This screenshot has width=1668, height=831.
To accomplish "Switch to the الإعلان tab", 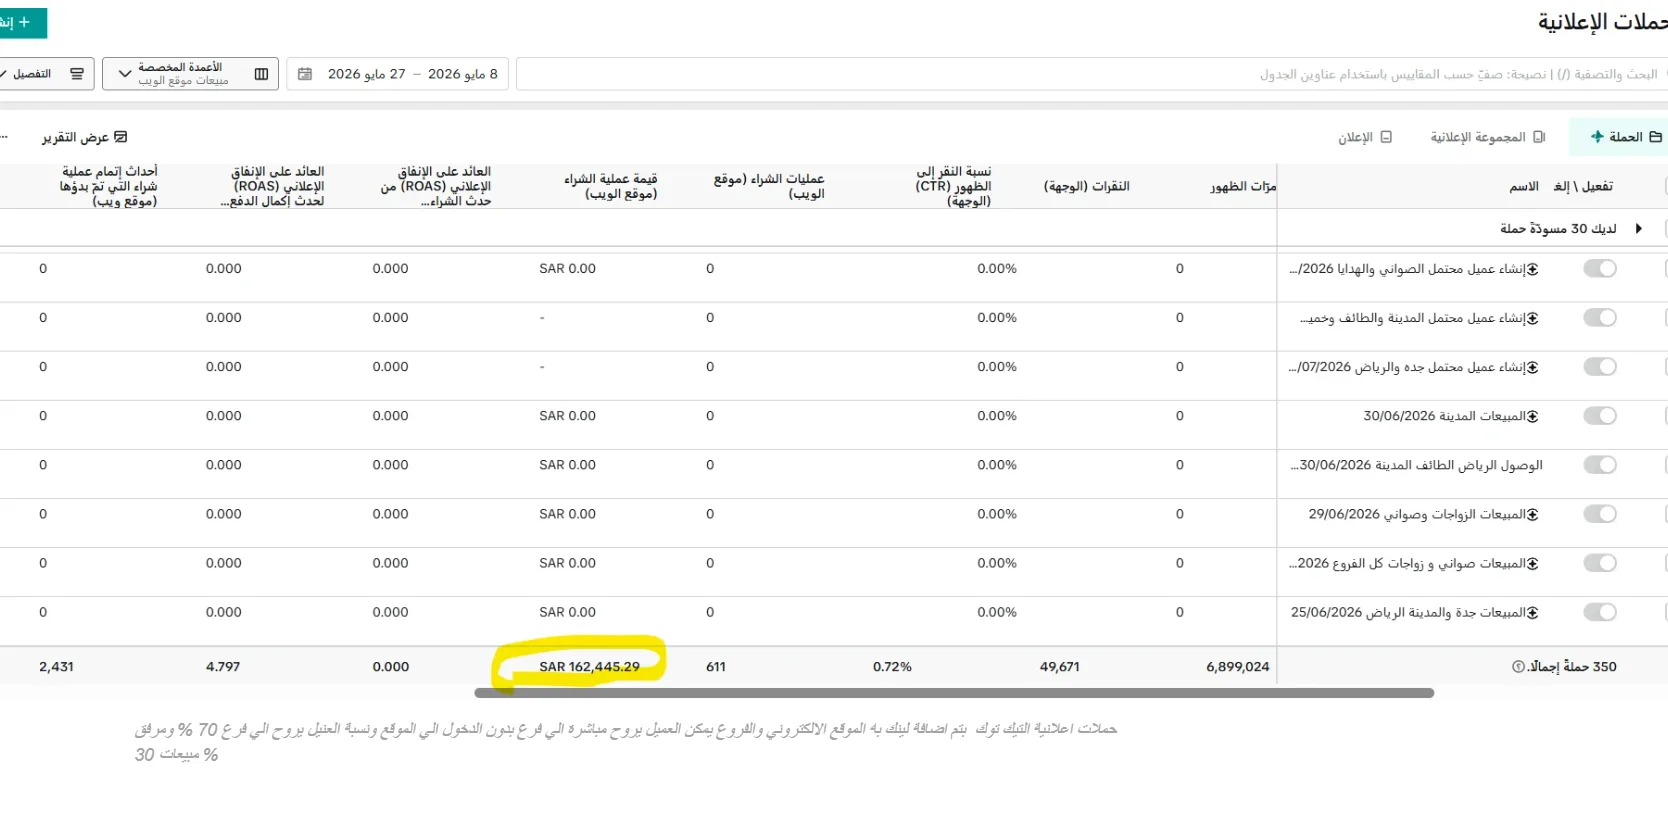I will [1365, 137].
